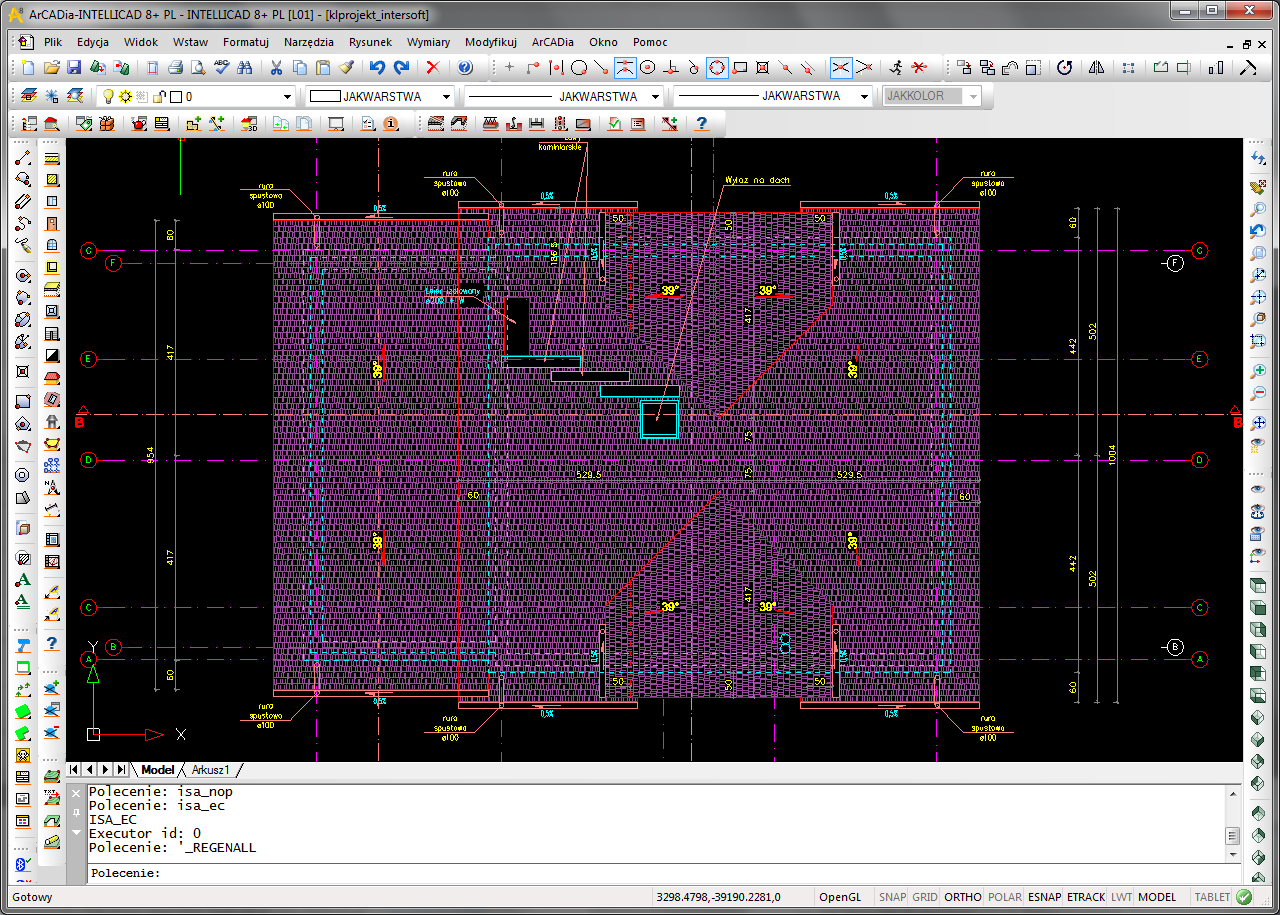Click the red X delete icon
The width and height of the screenshot is (1280, 915).
[x=433, y=68]
